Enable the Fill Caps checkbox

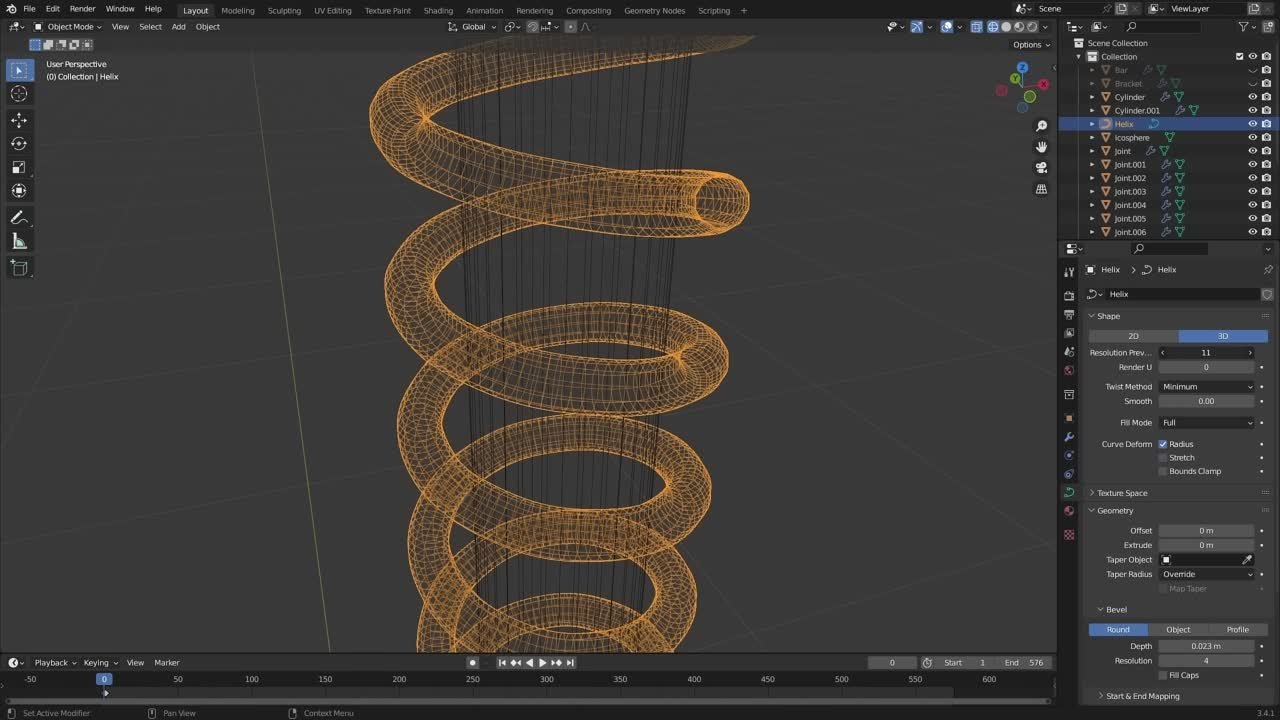click(x=1163, y=675)
